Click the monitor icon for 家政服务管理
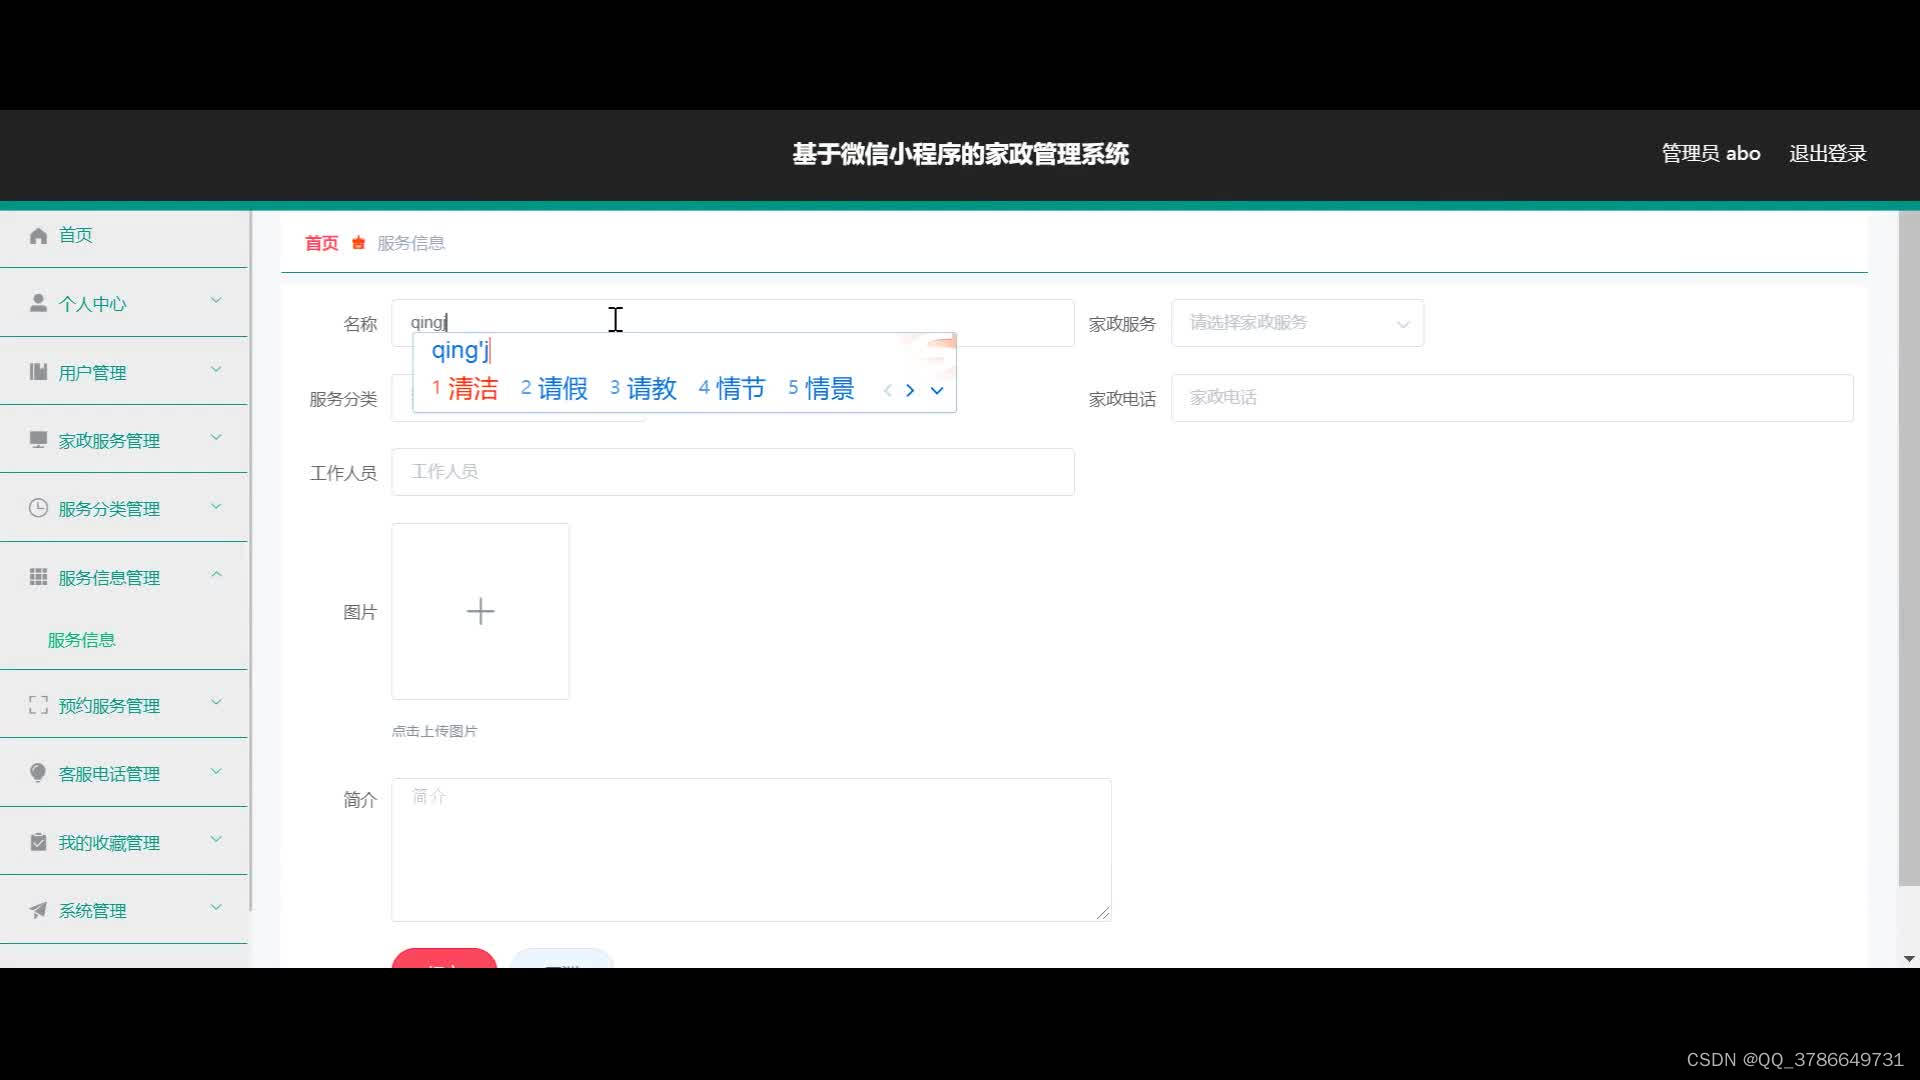 [x=38, y=440]
